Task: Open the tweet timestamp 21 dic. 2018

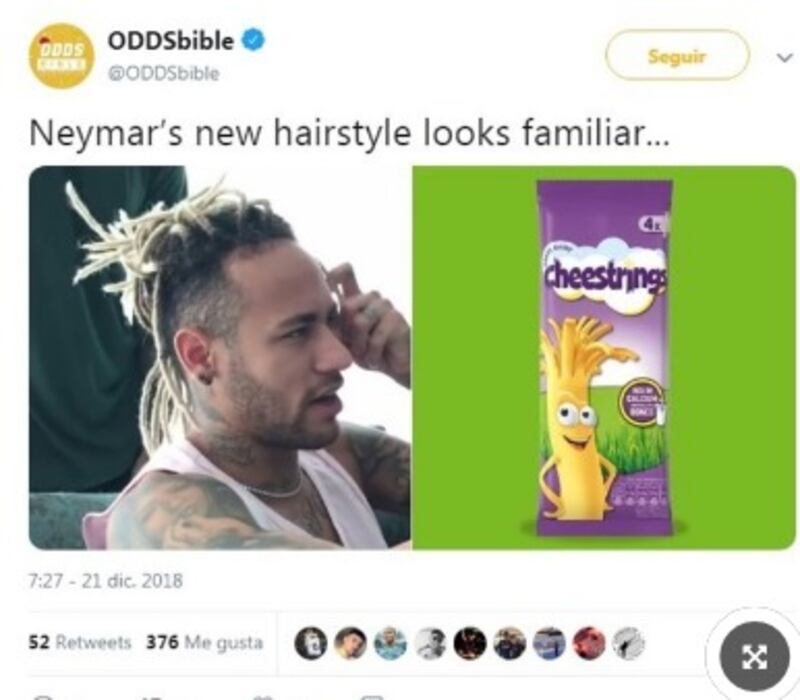Action: [106, 581]
